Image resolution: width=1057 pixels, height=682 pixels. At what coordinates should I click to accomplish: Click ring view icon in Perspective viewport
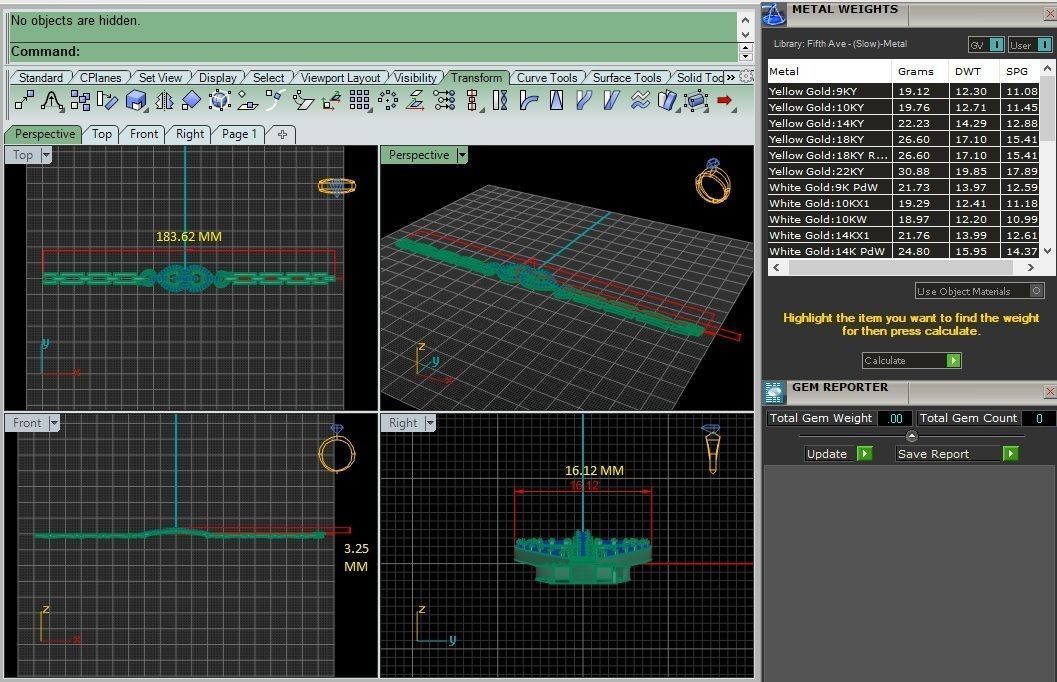click(713, 181)
